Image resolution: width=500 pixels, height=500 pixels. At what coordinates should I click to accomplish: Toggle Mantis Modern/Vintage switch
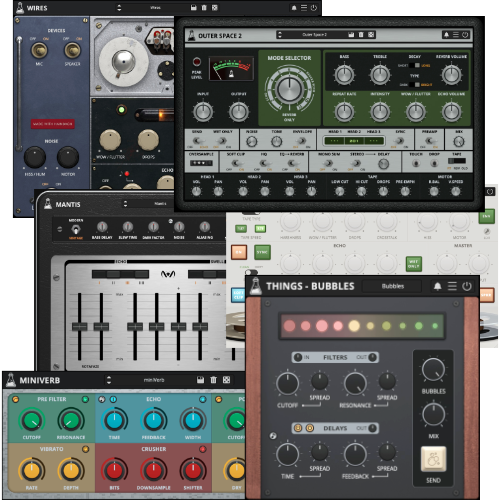[x=76, y=229]
